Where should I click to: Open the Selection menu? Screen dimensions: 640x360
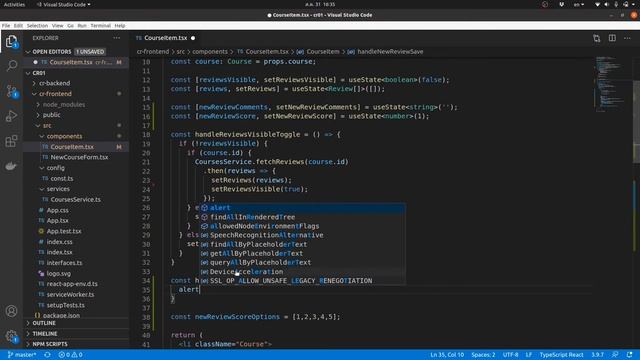click(x=37, y=25)
